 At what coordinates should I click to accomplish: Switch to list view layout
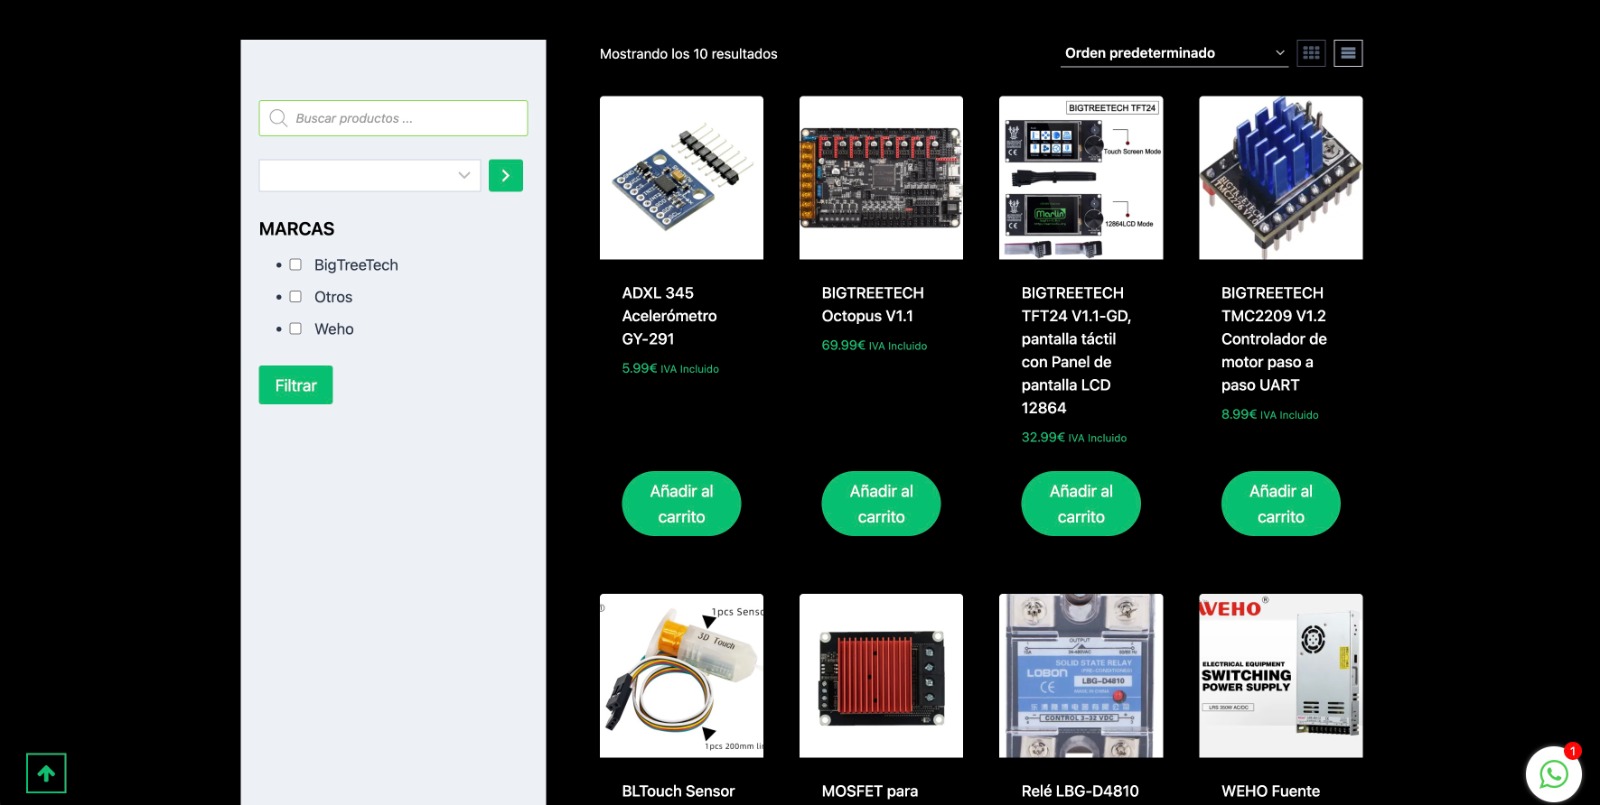pyautogui.click(x=1348, y=53)
